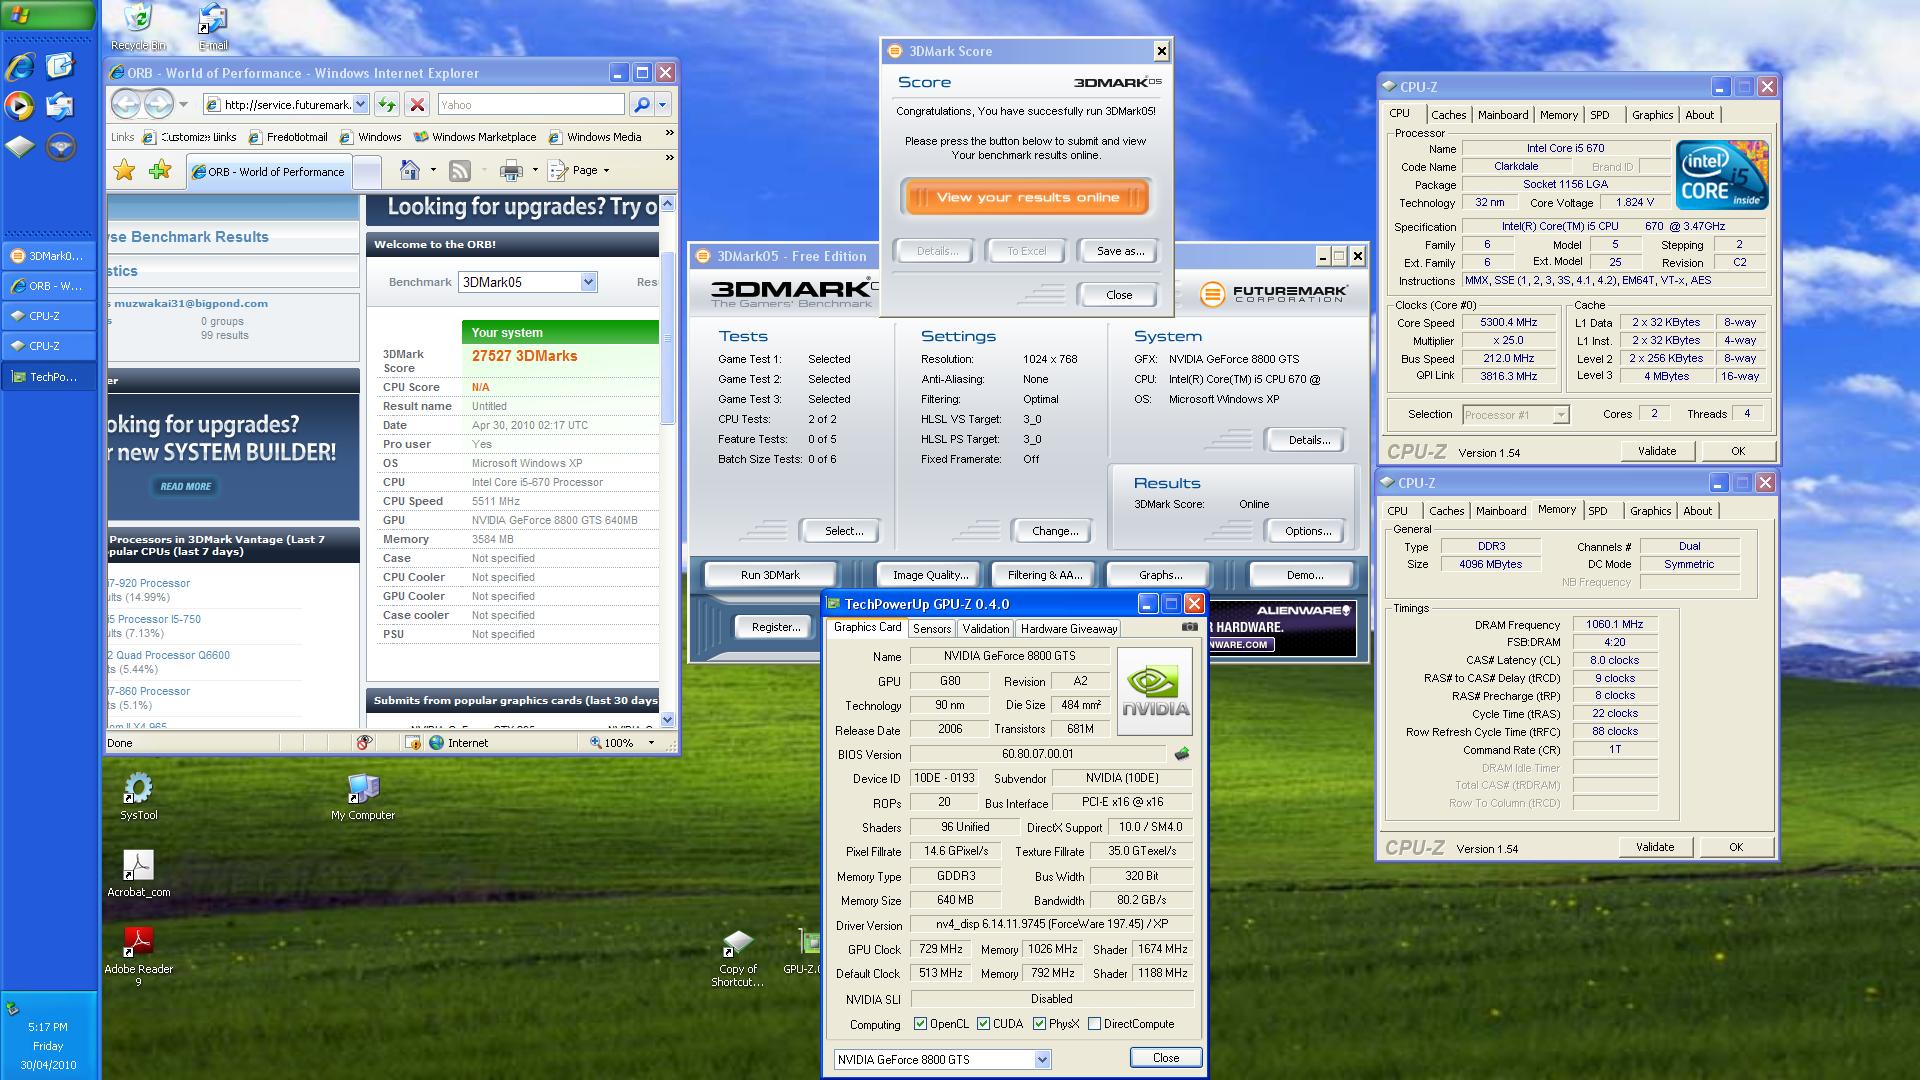This screenshot has height=1080, width=1920.
Task: Uncheck the OpenCL checkbox
Action: pos(921,1024)
